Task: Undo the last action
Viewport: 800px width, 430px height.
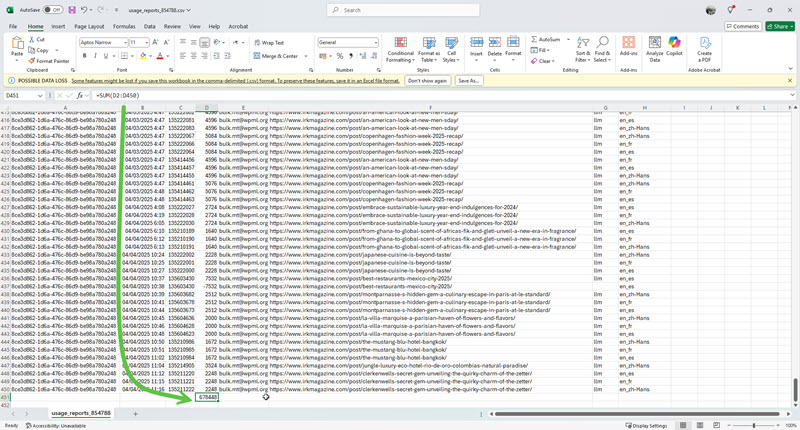Action: (84, 10)
